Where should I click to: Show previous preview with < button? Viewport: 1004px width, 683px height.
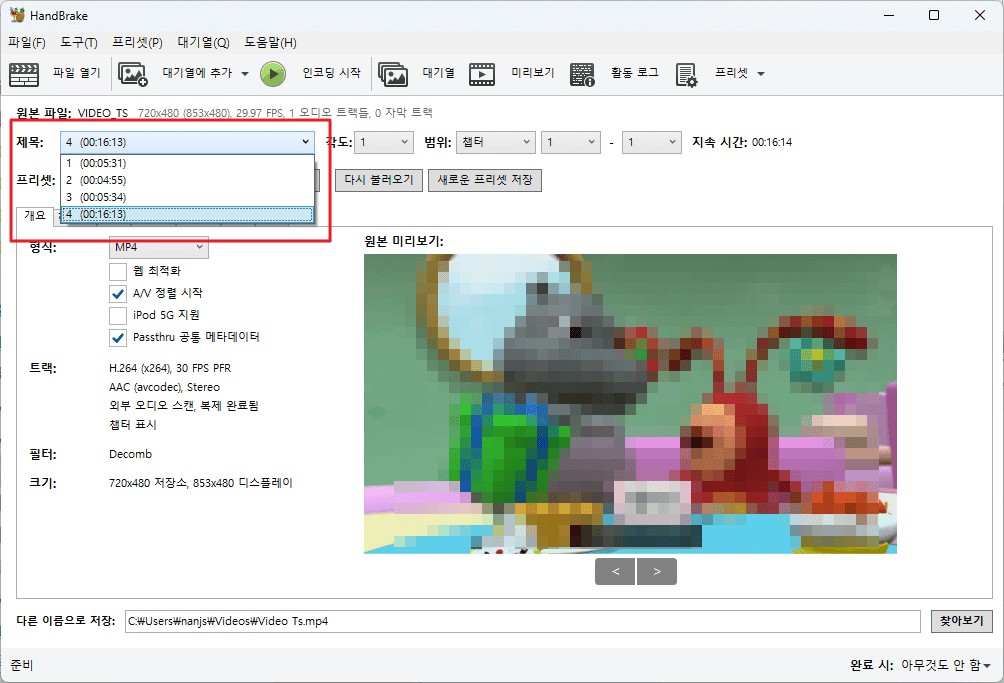point(615,572)
